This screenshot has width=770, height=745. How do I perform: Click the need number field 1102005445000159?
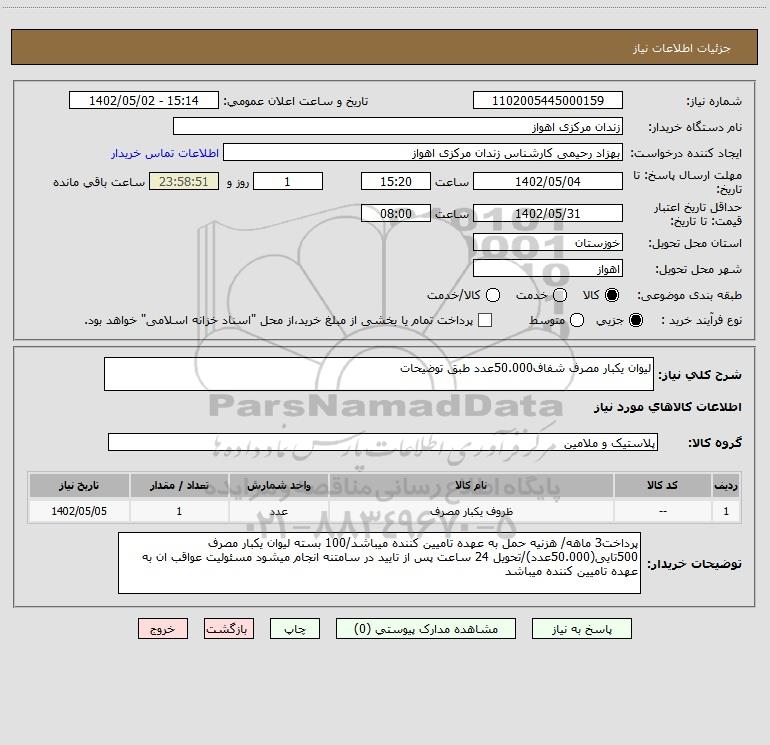pyautogui.click(x=548, y=100)
